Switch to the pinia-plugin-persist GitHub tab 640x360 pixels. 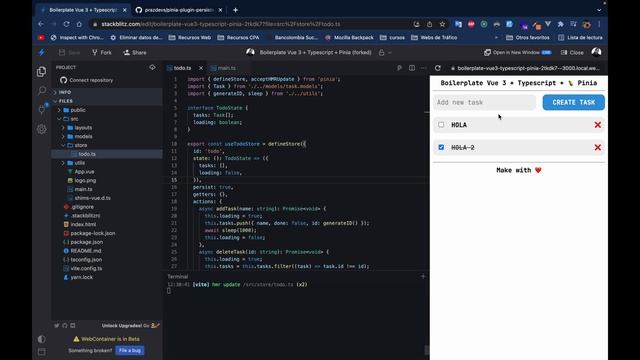coord(178,10)
